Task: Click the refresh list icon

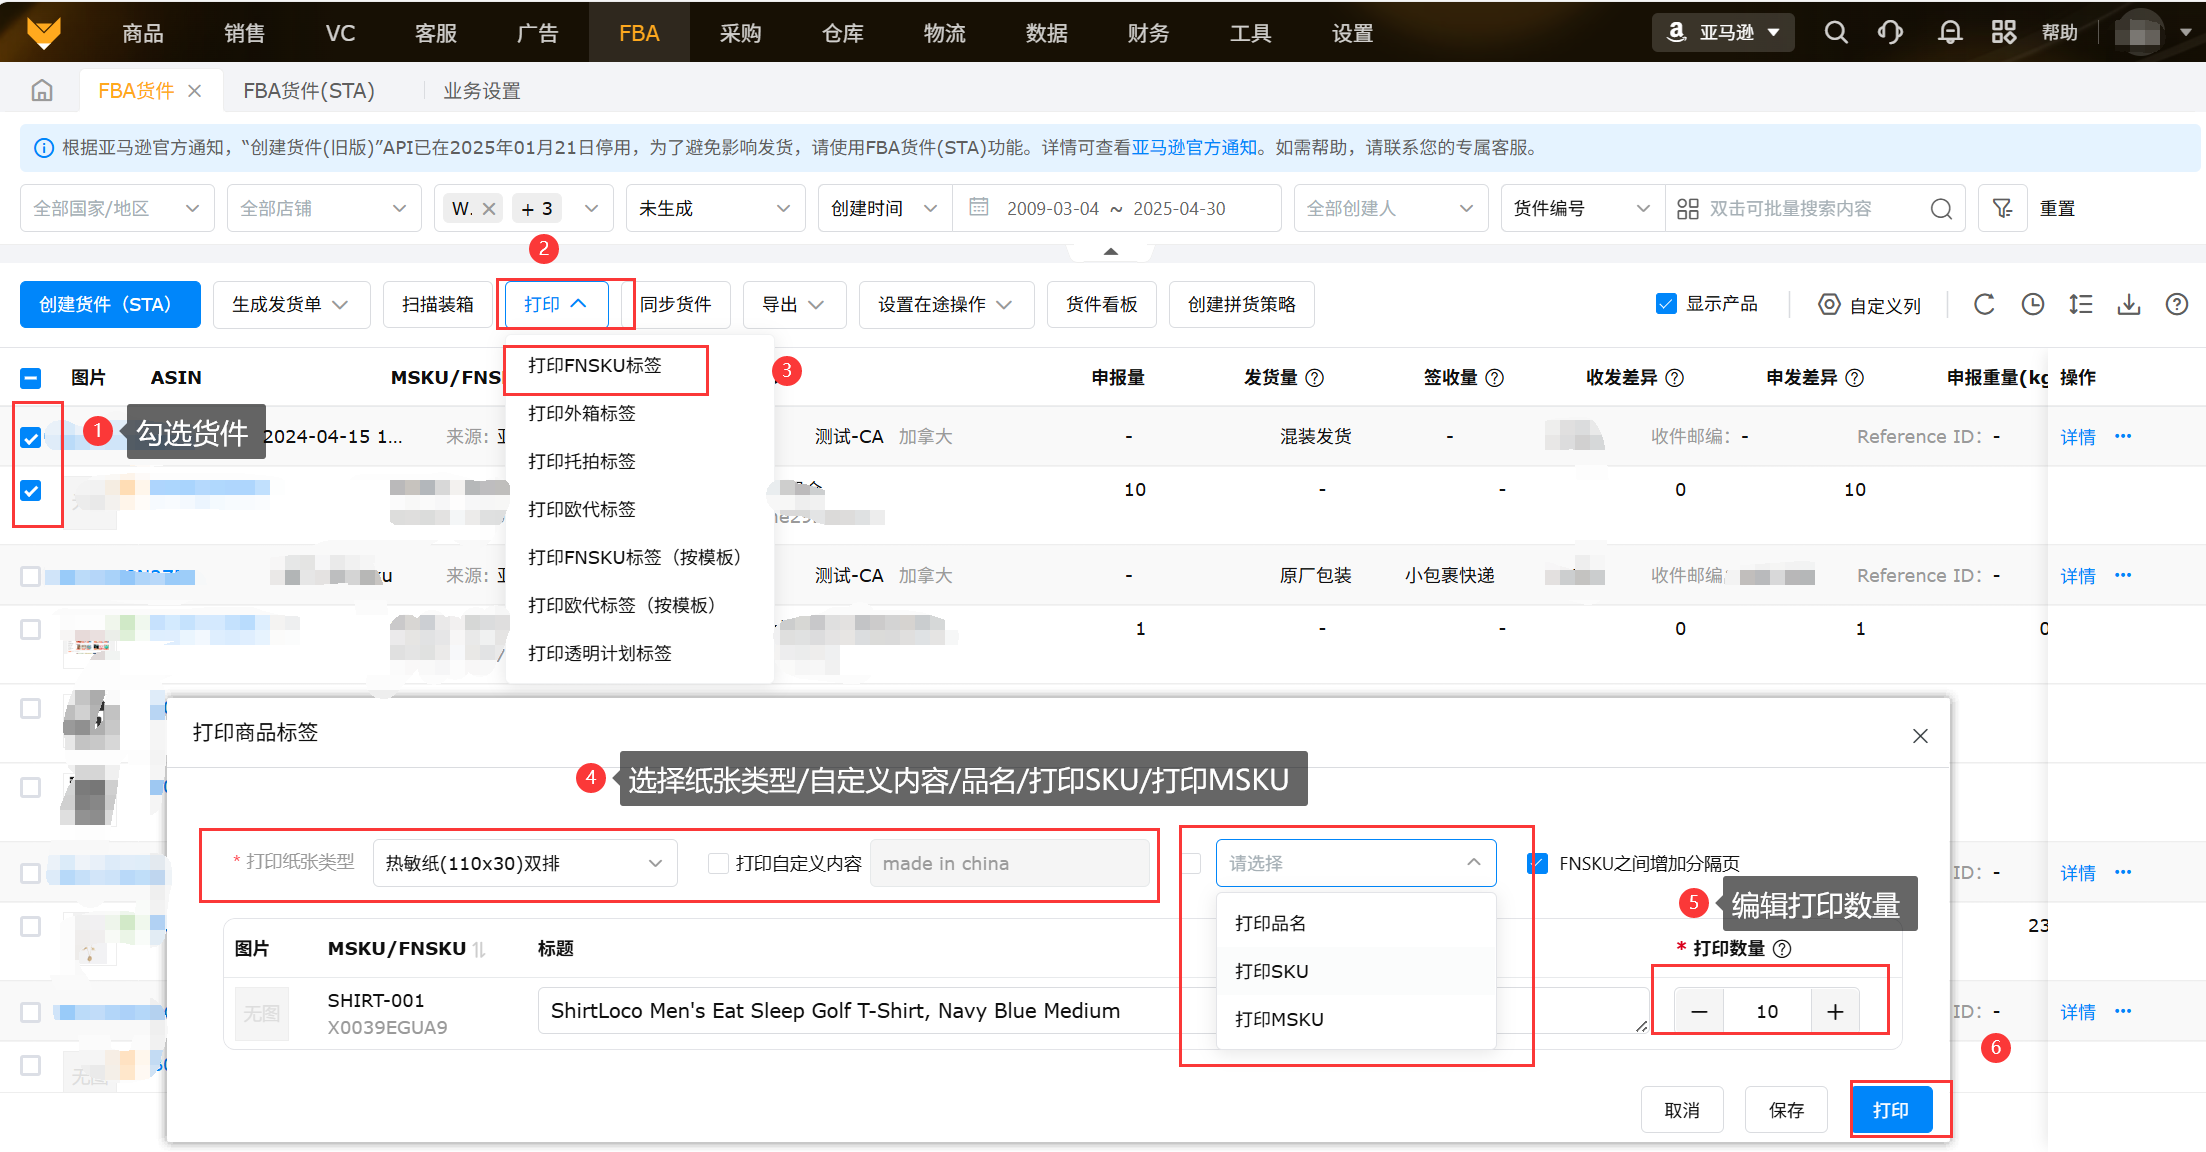Action: point(1984,305)
